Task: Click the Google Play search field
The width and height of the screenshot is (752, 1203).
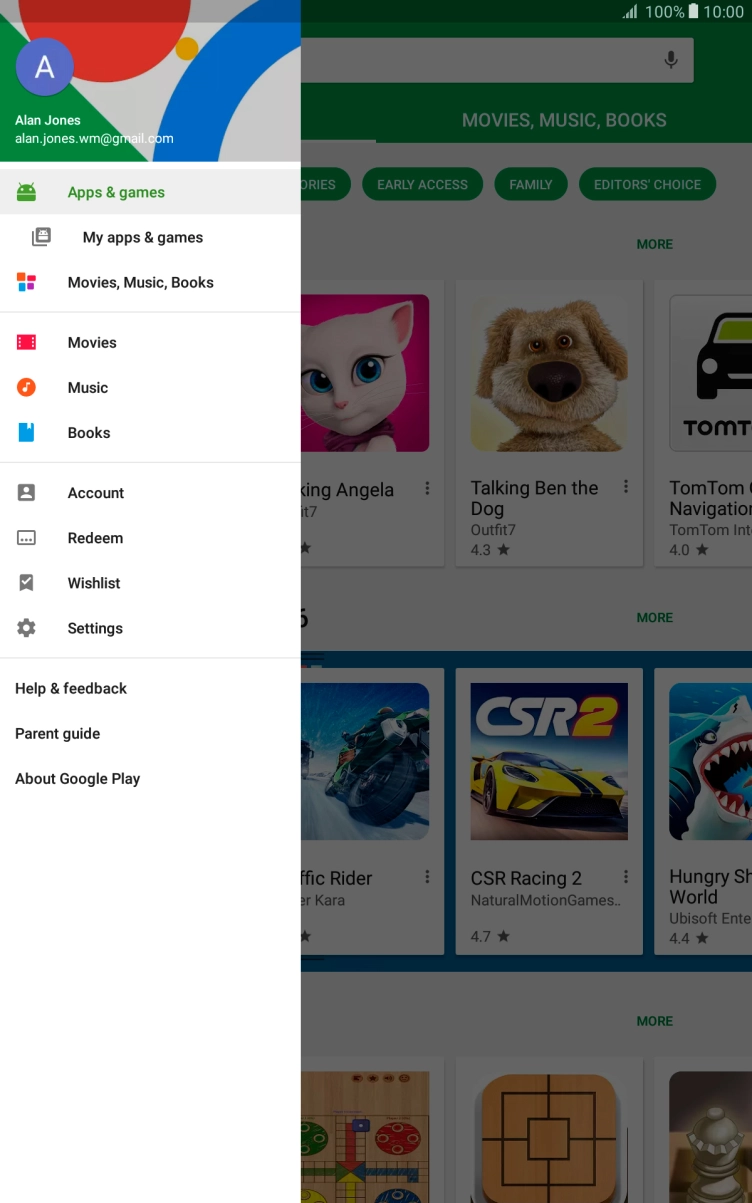Action: point(480,60)
